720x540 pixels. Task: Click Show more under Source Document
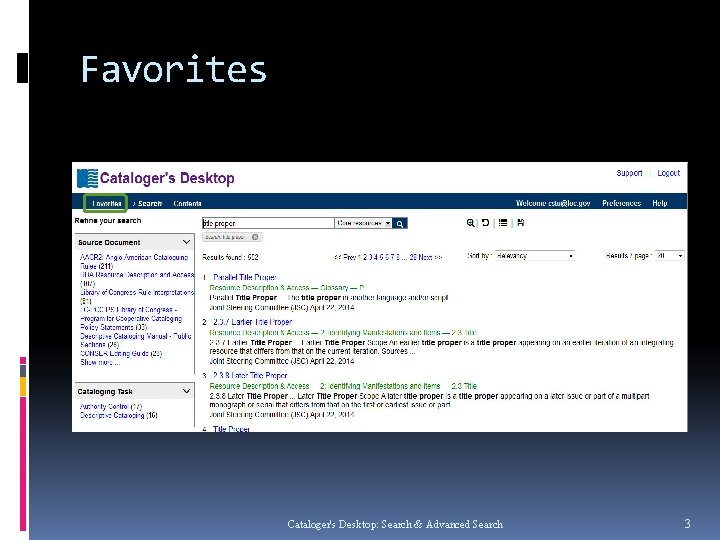100,362
